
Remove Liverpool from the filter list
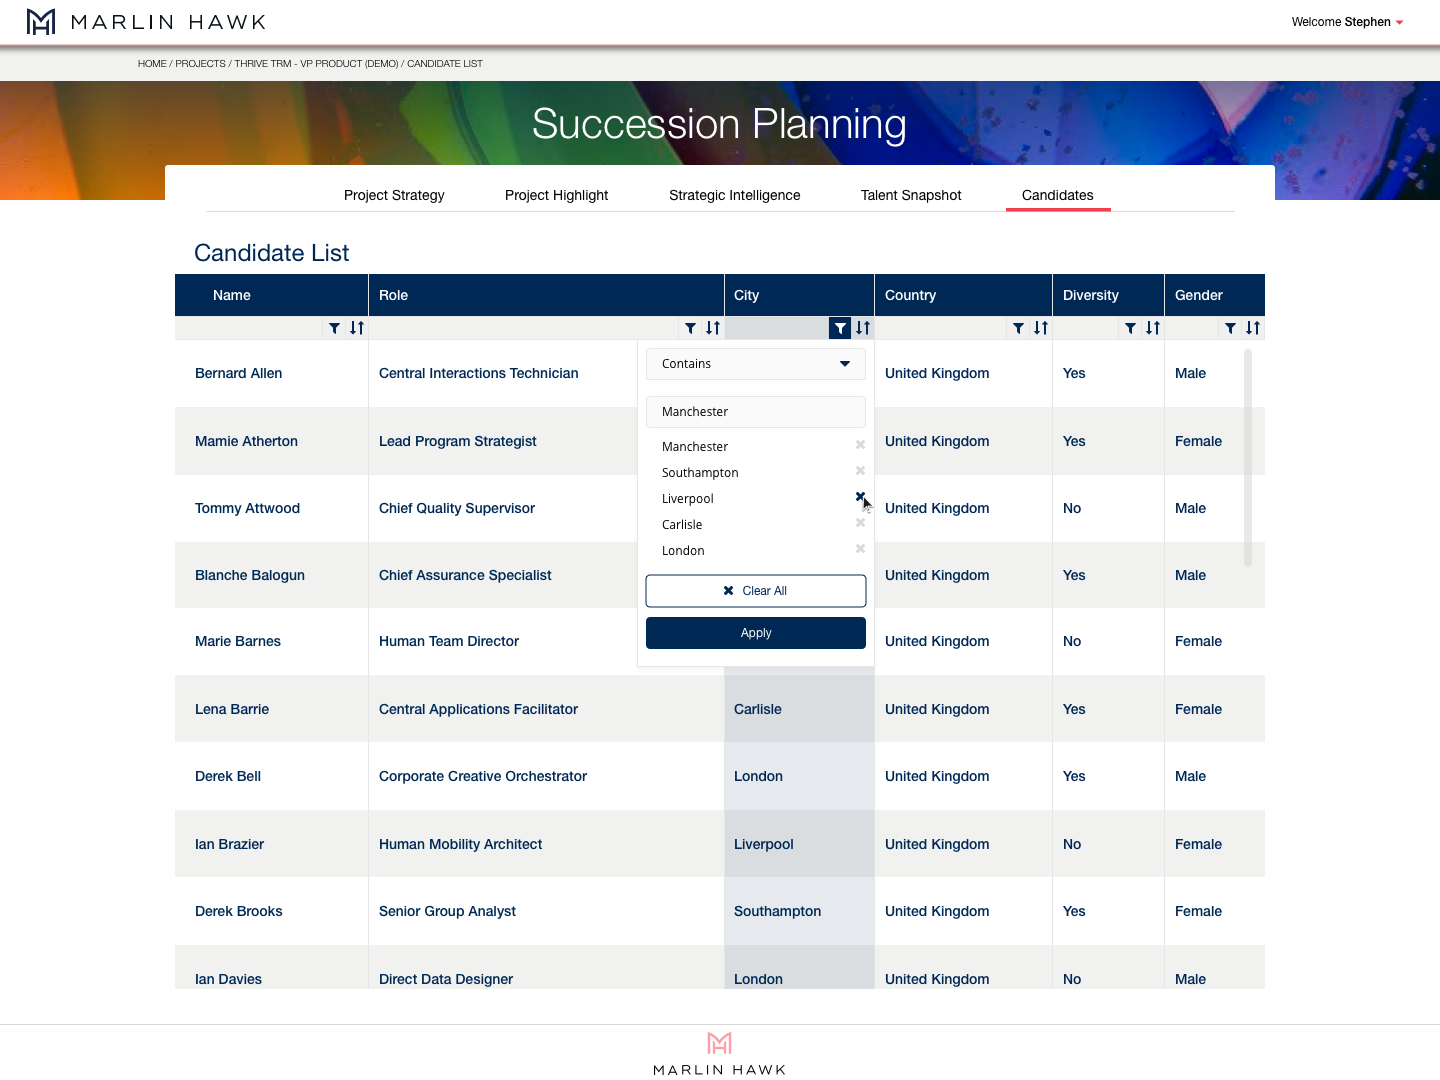[860, 497]
